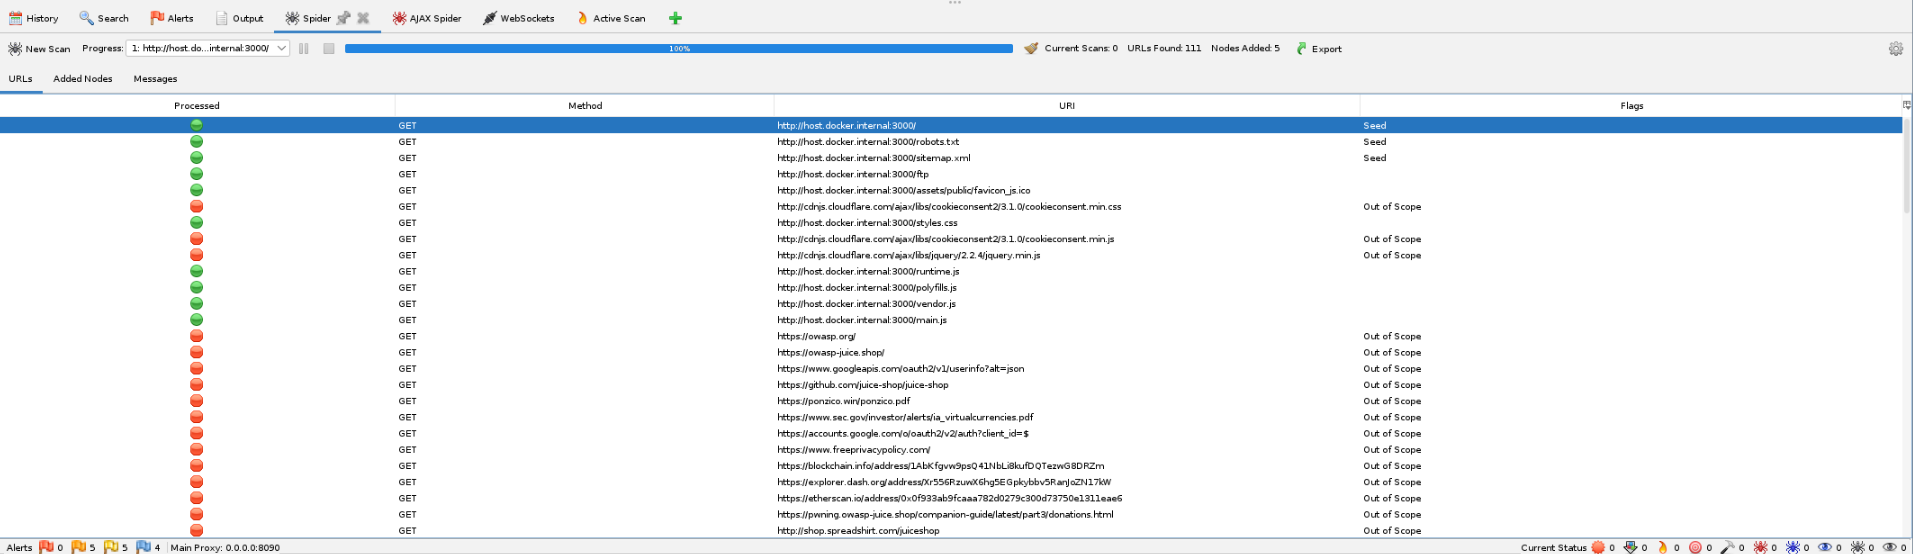Click the 100% scan progress bar
Viewport: 1913px width, 554px height.
[679, 48]
